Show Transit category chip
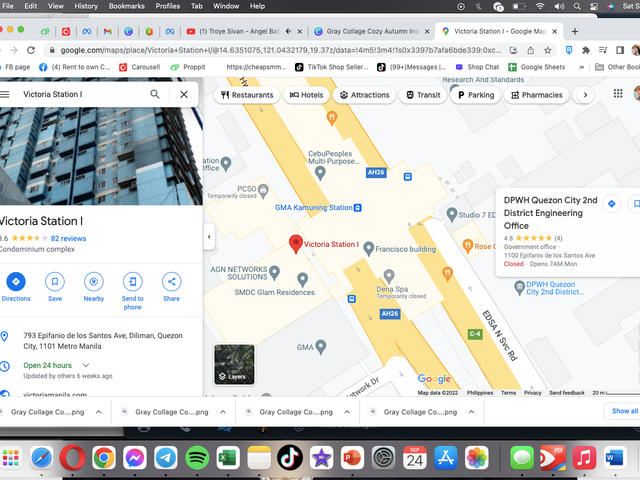Screen dimensions: 640x480 pyautogui.click(x=423, y=95)
